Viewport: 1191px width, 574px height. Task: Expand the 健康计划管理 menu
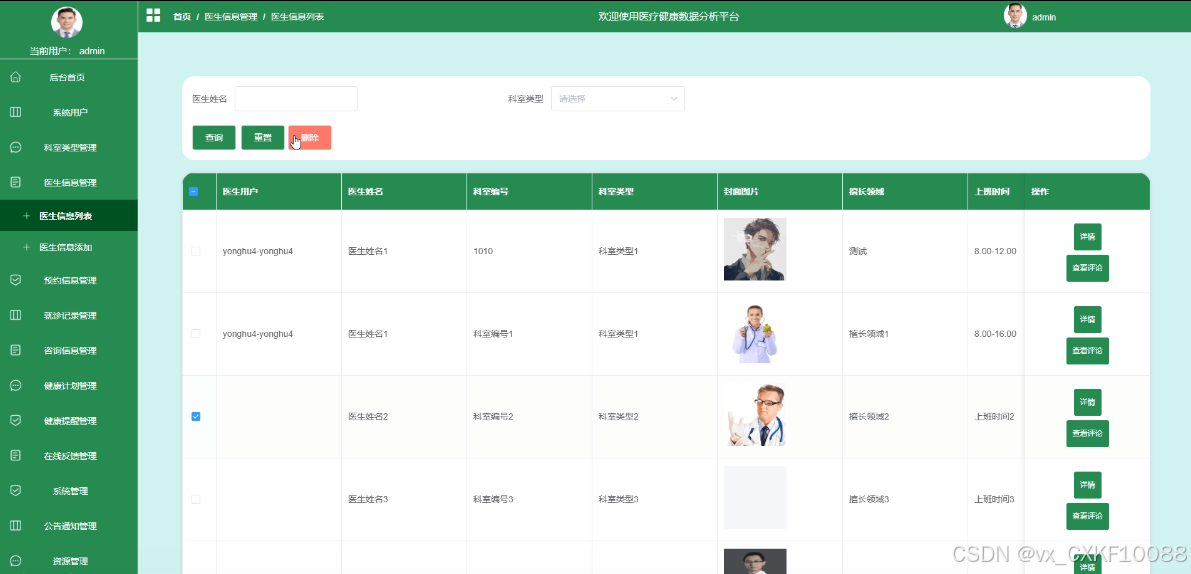(x=69, y=386)
